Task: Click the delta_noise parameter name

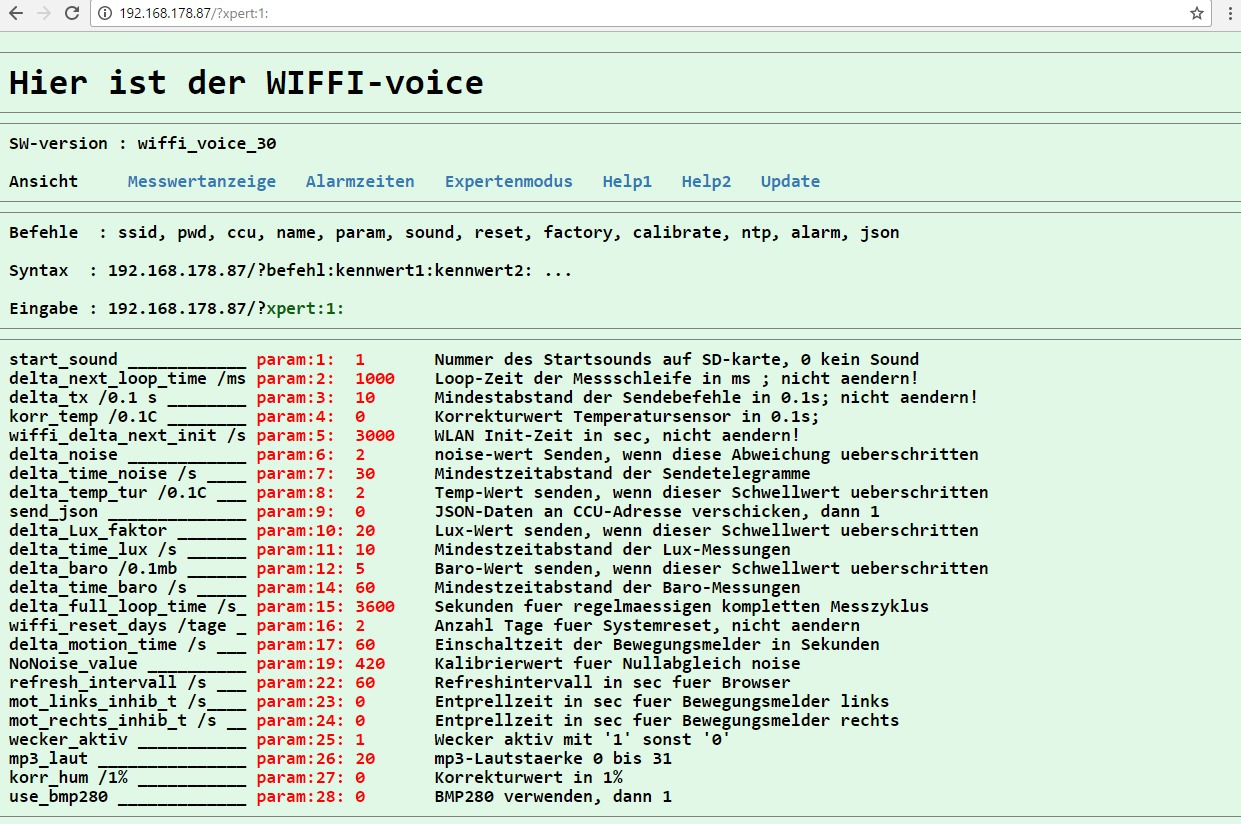Action: tap(63, 454)
